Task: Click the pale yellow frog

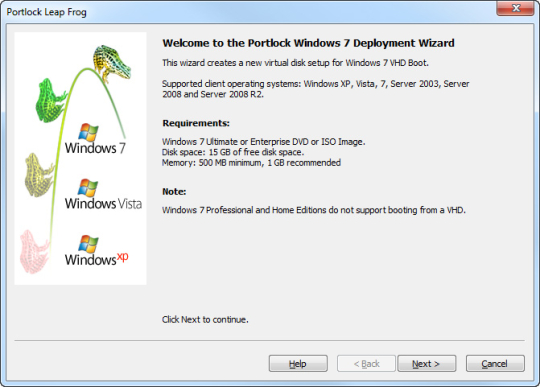Action: pos(39,175)
